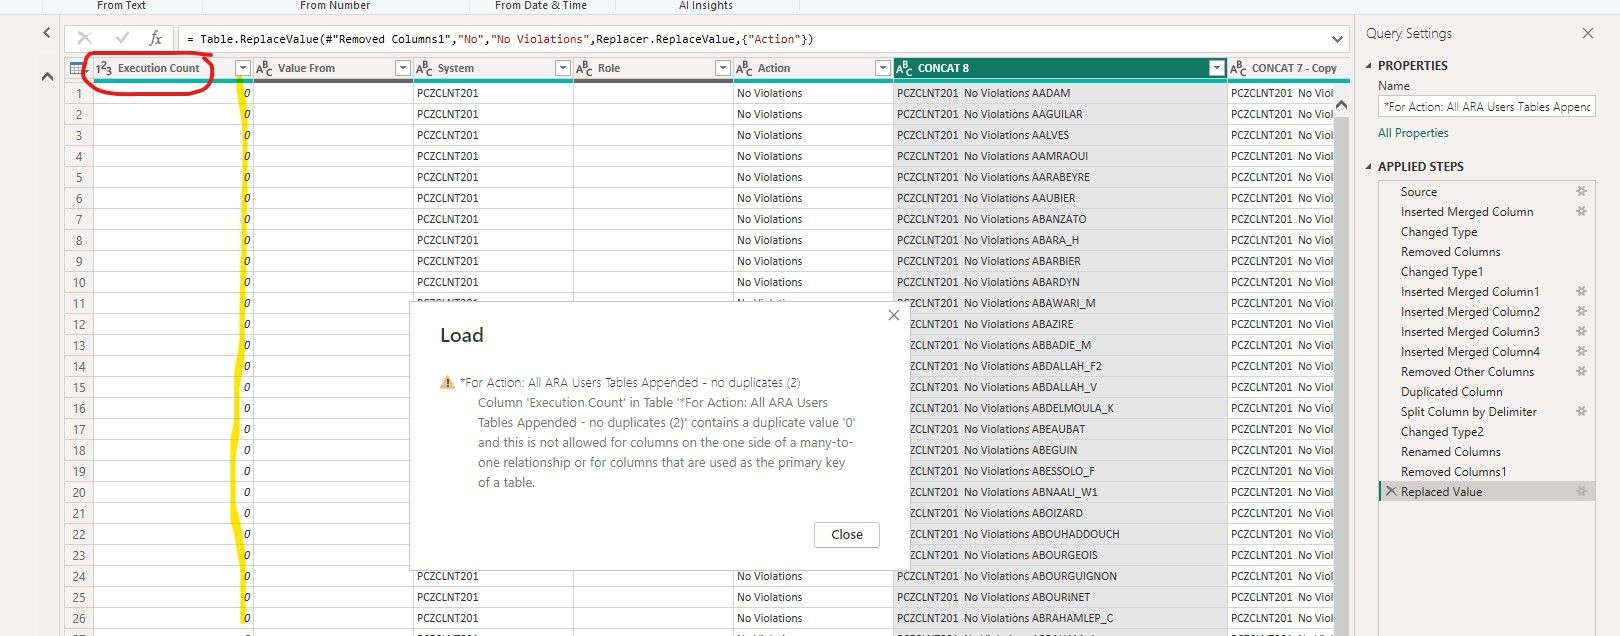
Task: Collapse the PROPERTIES section
Action: click(x=1369, y=66)
